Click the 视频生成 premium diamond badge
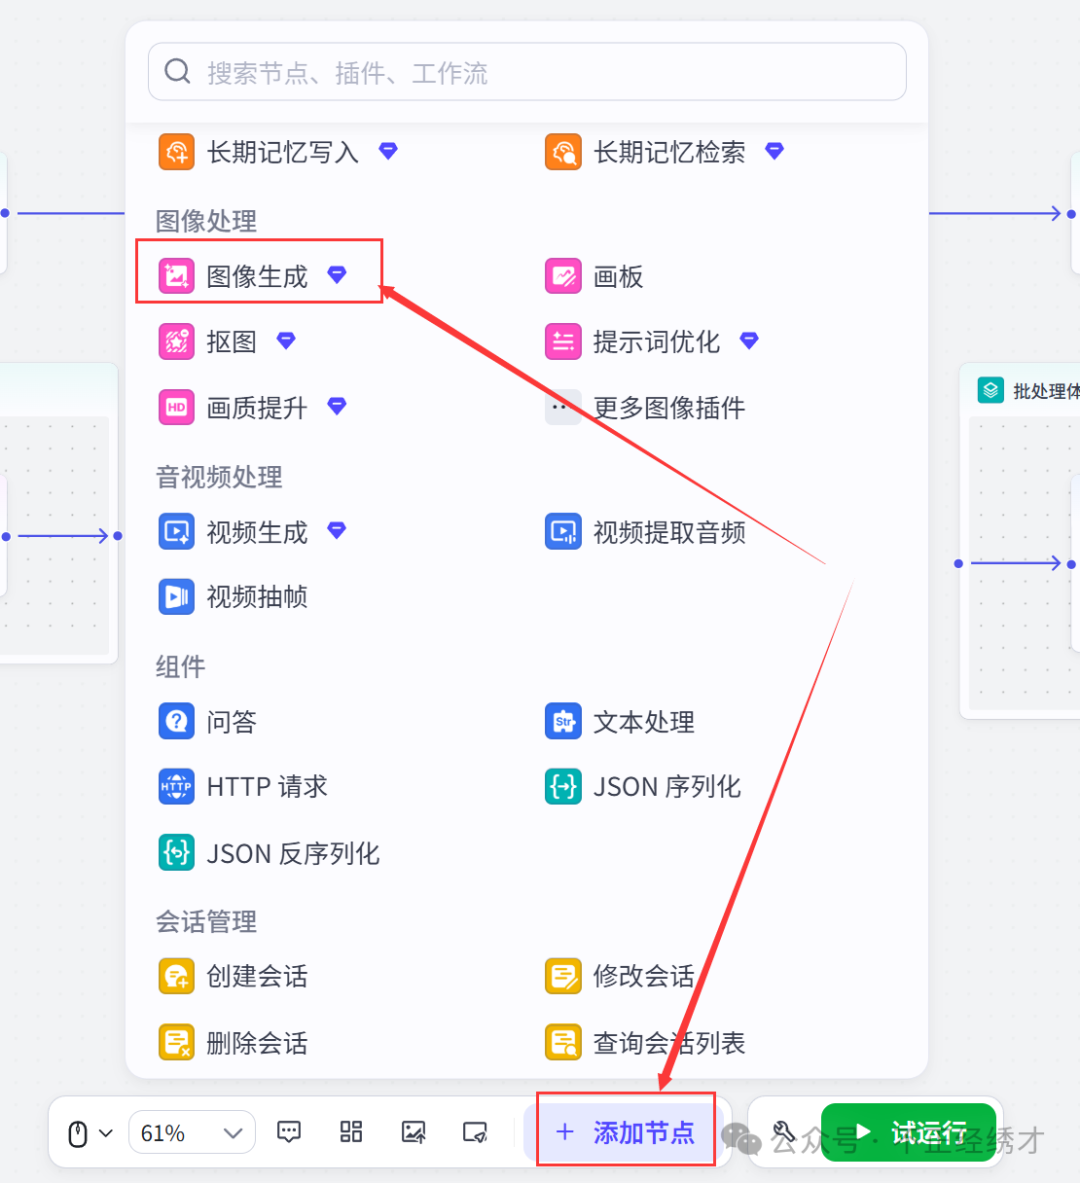Viewport: 1080px width, 1183px height. [x=337, y=530]
